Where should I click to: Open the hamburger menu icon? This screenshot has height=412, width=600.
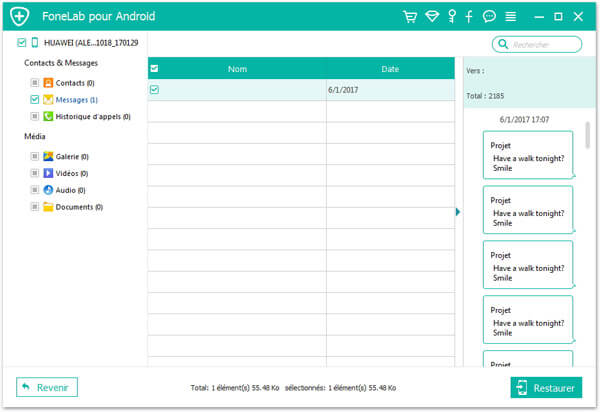pyautogui.click(x=510, y=16)
